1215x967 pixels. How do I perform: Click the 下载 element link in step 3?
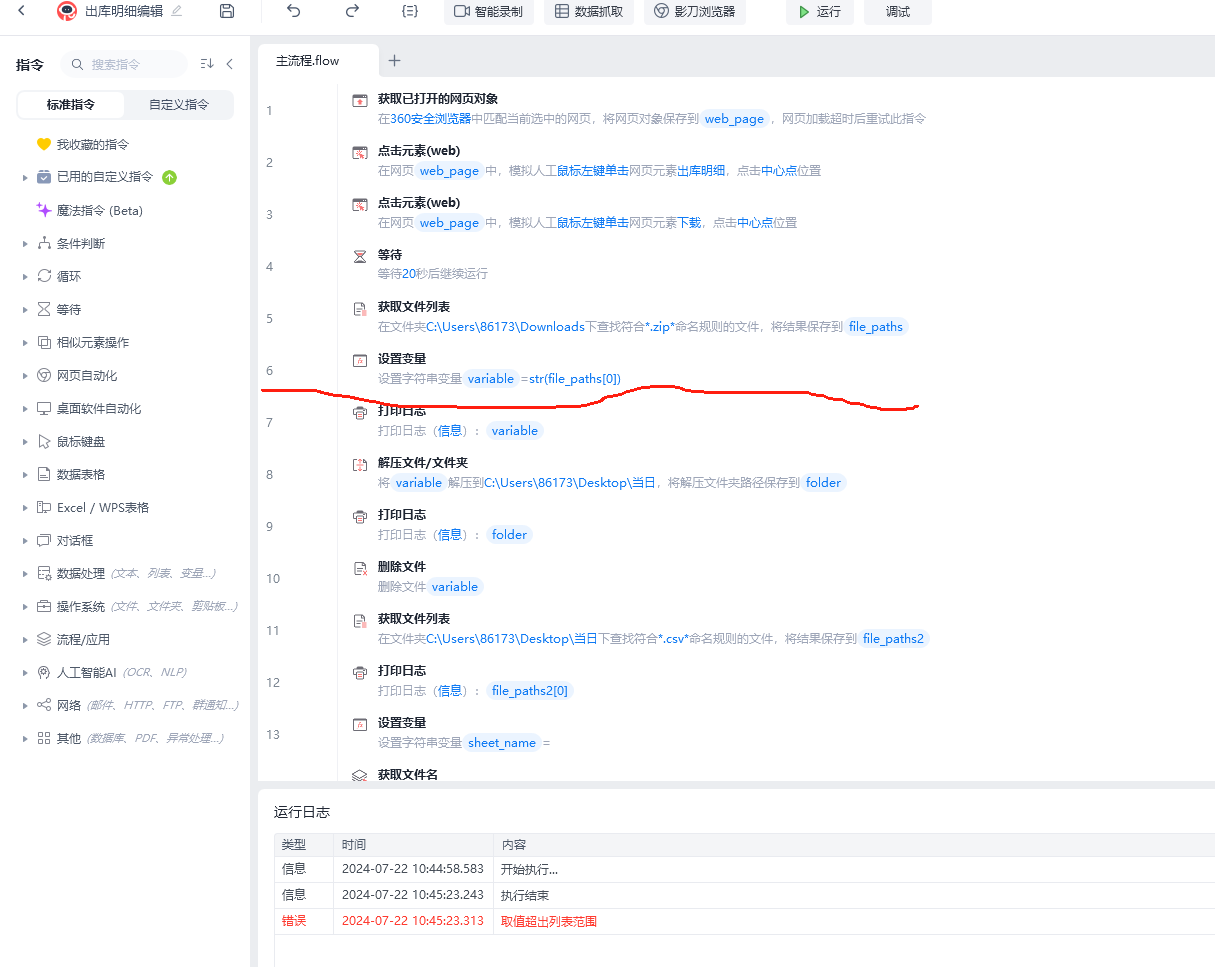(689, 223)
